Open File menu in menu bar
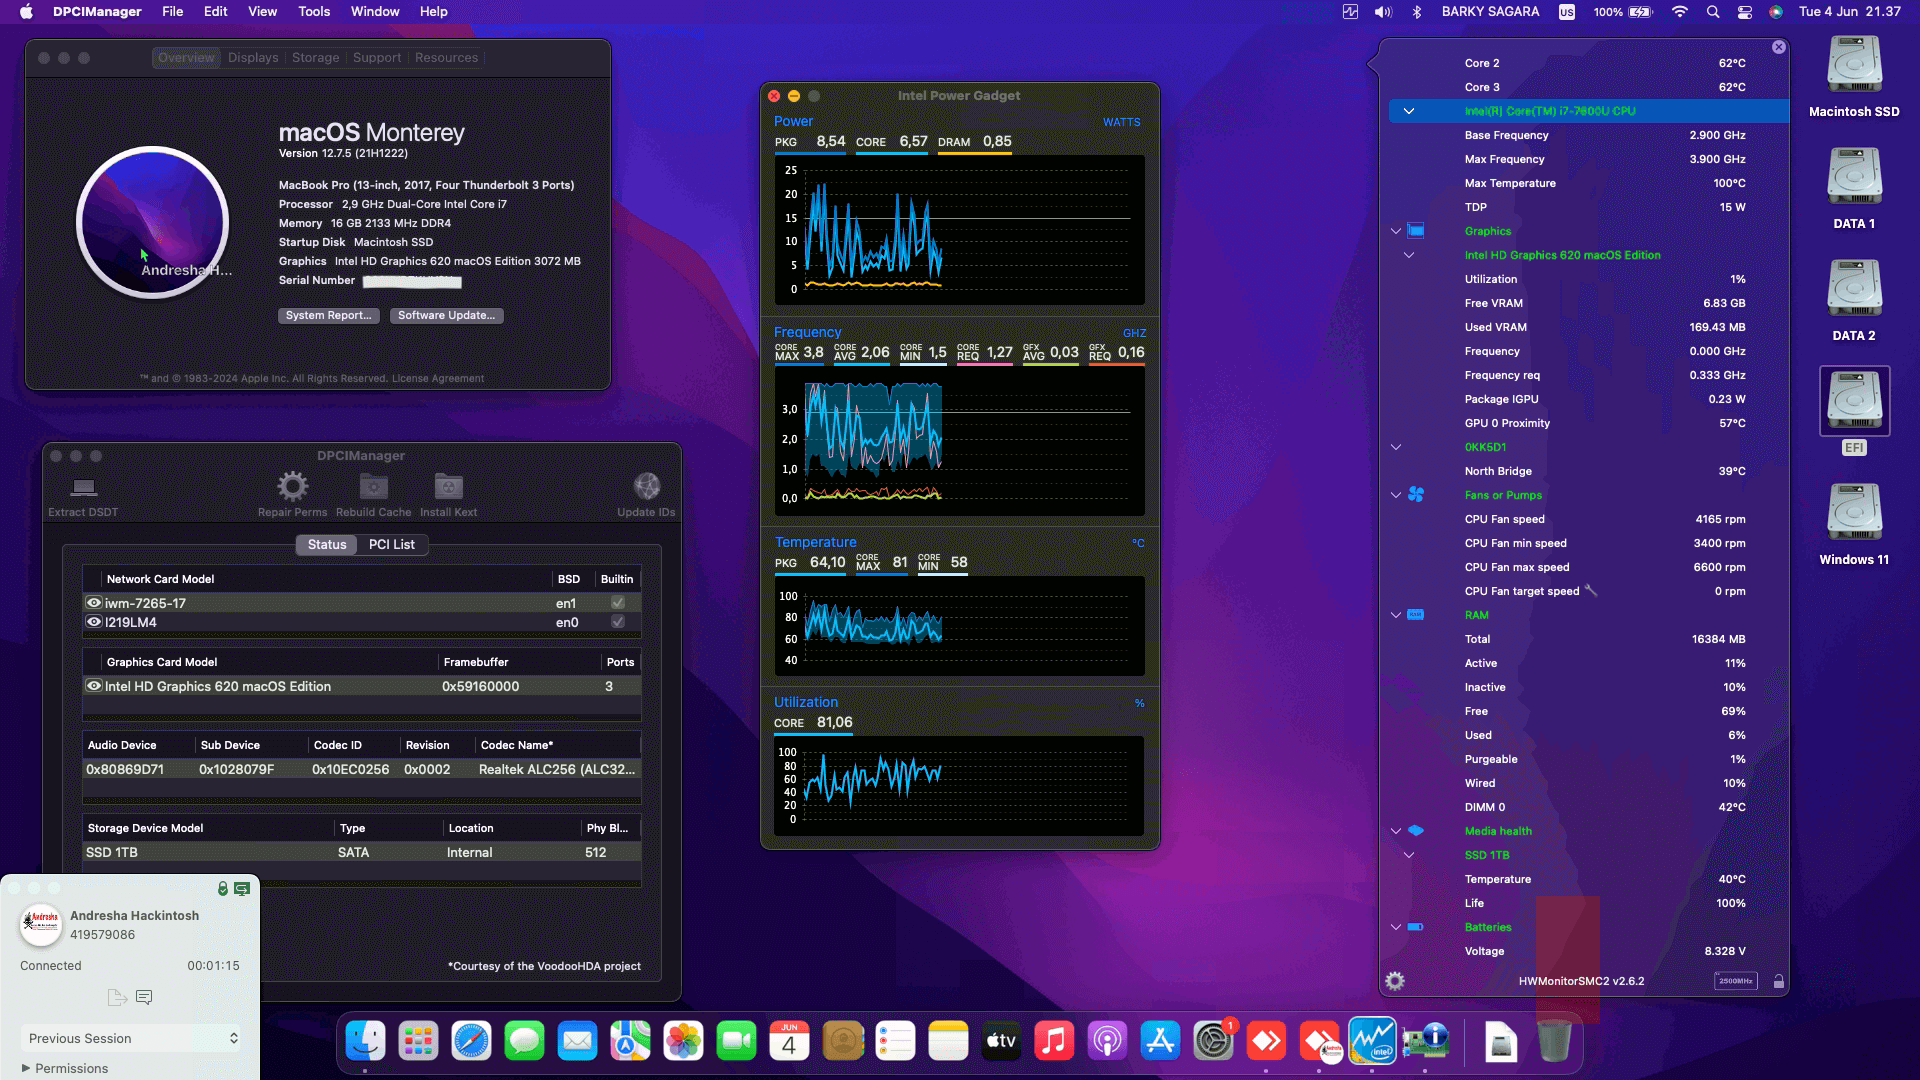The height and width of the screenshot is (1080, 1920). click(x=173, y=12)
